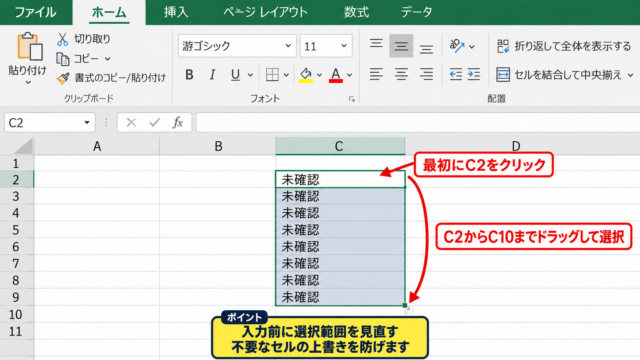Open the font settings dialog launcher
640x360 pixels.
click(x=352, y=99)
